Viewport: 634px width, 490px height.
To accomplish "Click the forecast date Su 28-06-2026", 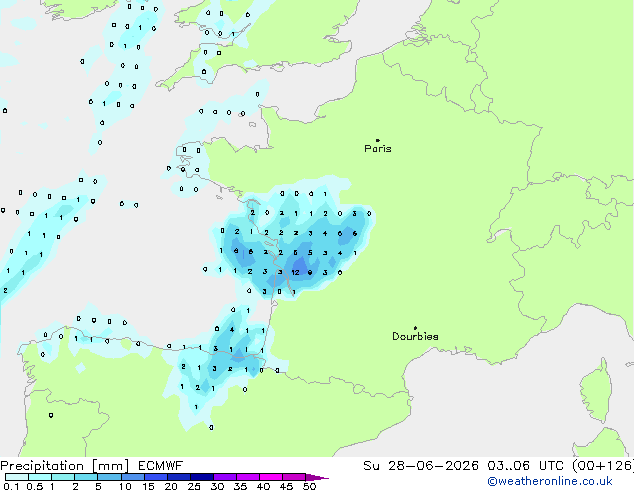I will (421, 466).
